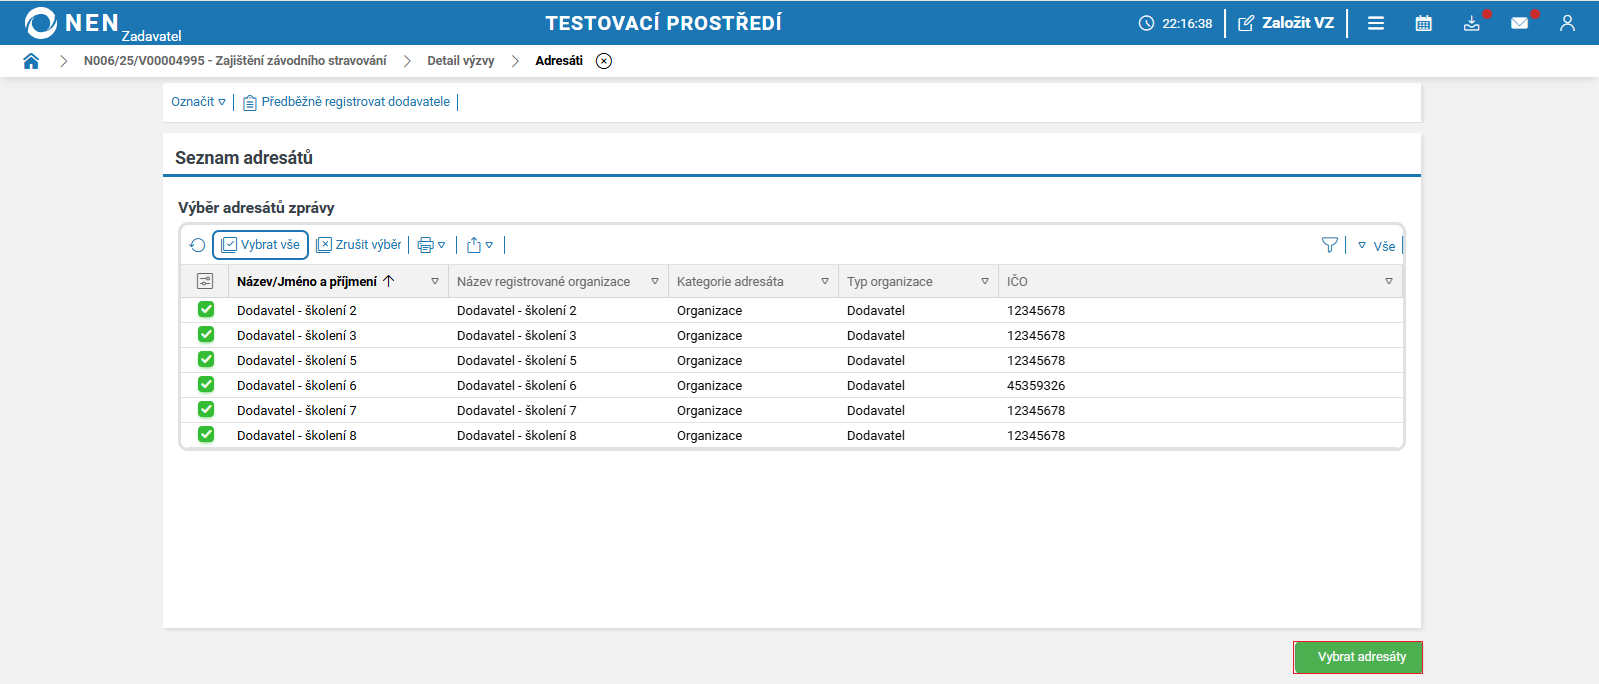The height and width of the screenshot is (684, 1599).
Task: Click the filter funnel icon
Action: click(x=1329, y=245)
